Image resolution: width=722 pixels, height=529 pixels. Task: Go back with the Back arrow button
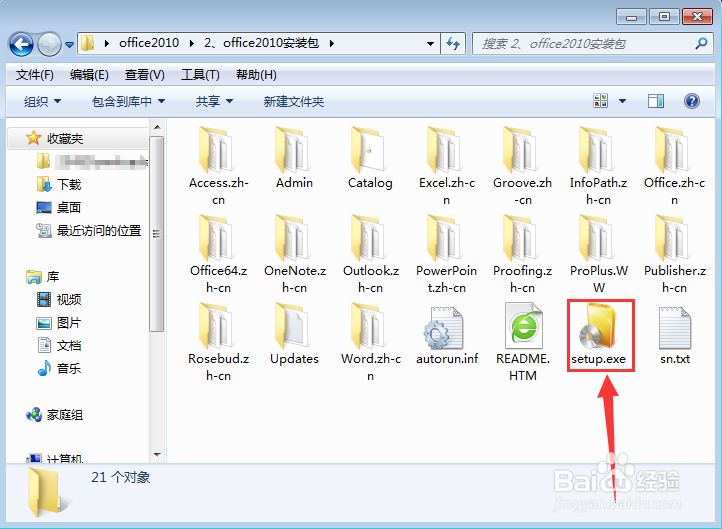click(x=21, y=45)
